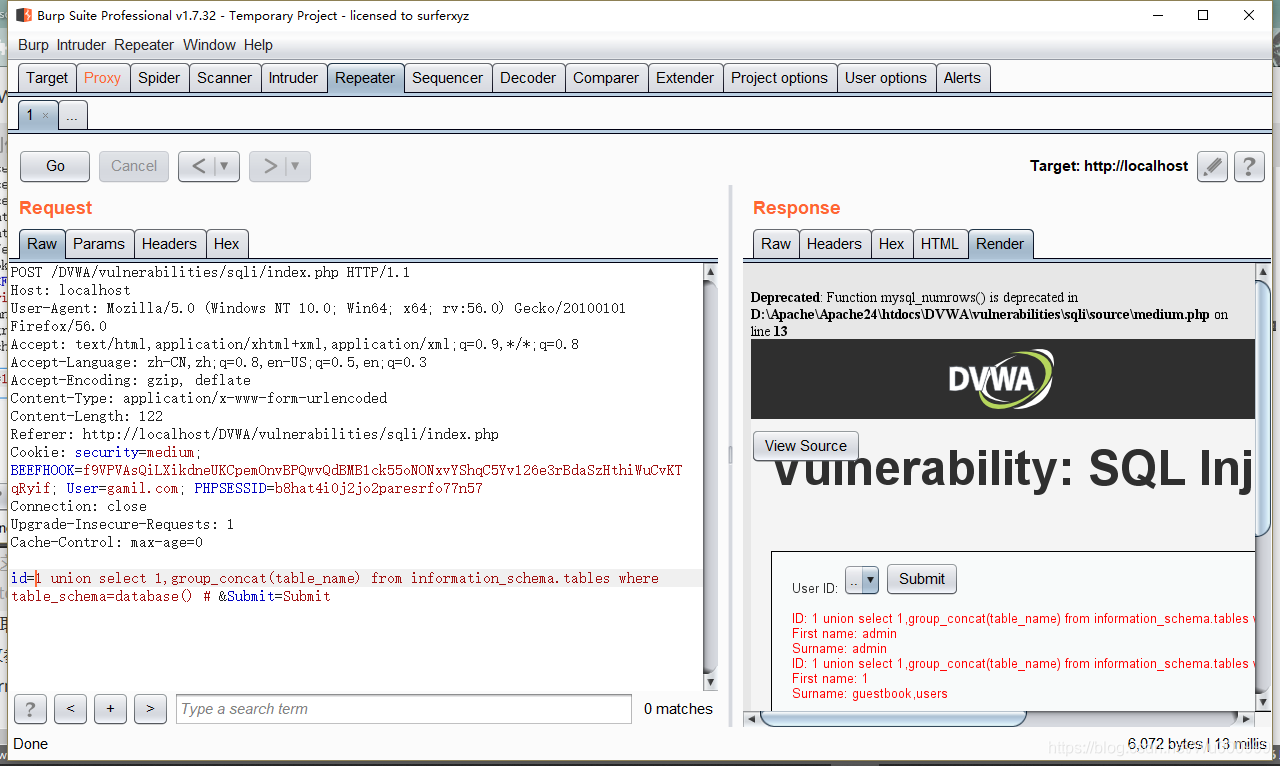Select response Render tab
The width and height of the screenshot is (1280, 766).
[x=1000, y=244]
